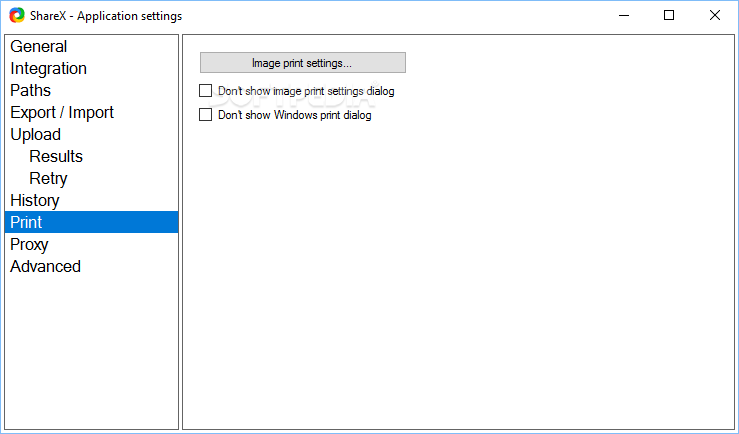The image size is (739, 434).
Task: Open the Image print settings dialog
Action: 303,63
